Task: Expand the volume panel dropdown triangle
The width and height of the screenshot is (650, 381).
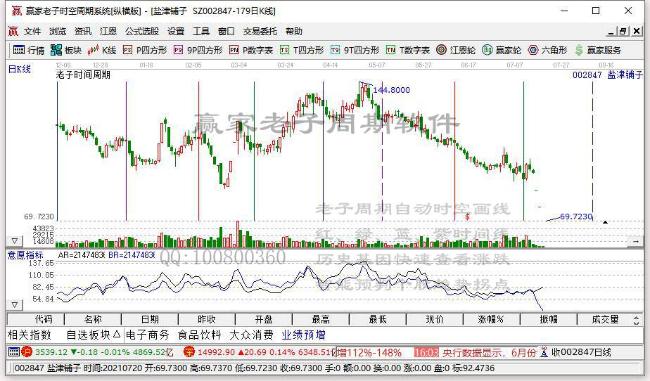Action: pos(15,241)
